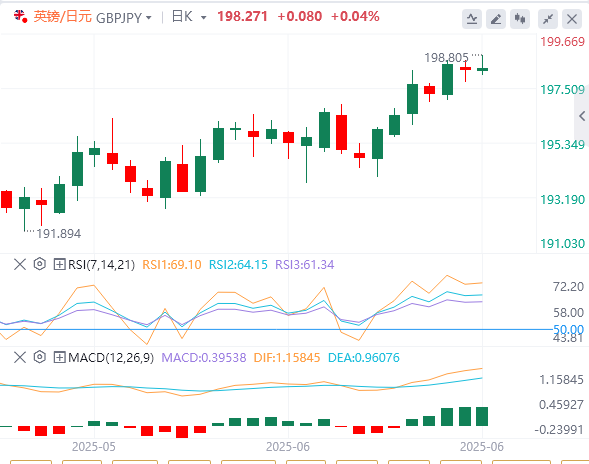Expand the MACD panel plus icon
Image resolution: width=589 pixels, height=464 pixels.
coord(59,357)
